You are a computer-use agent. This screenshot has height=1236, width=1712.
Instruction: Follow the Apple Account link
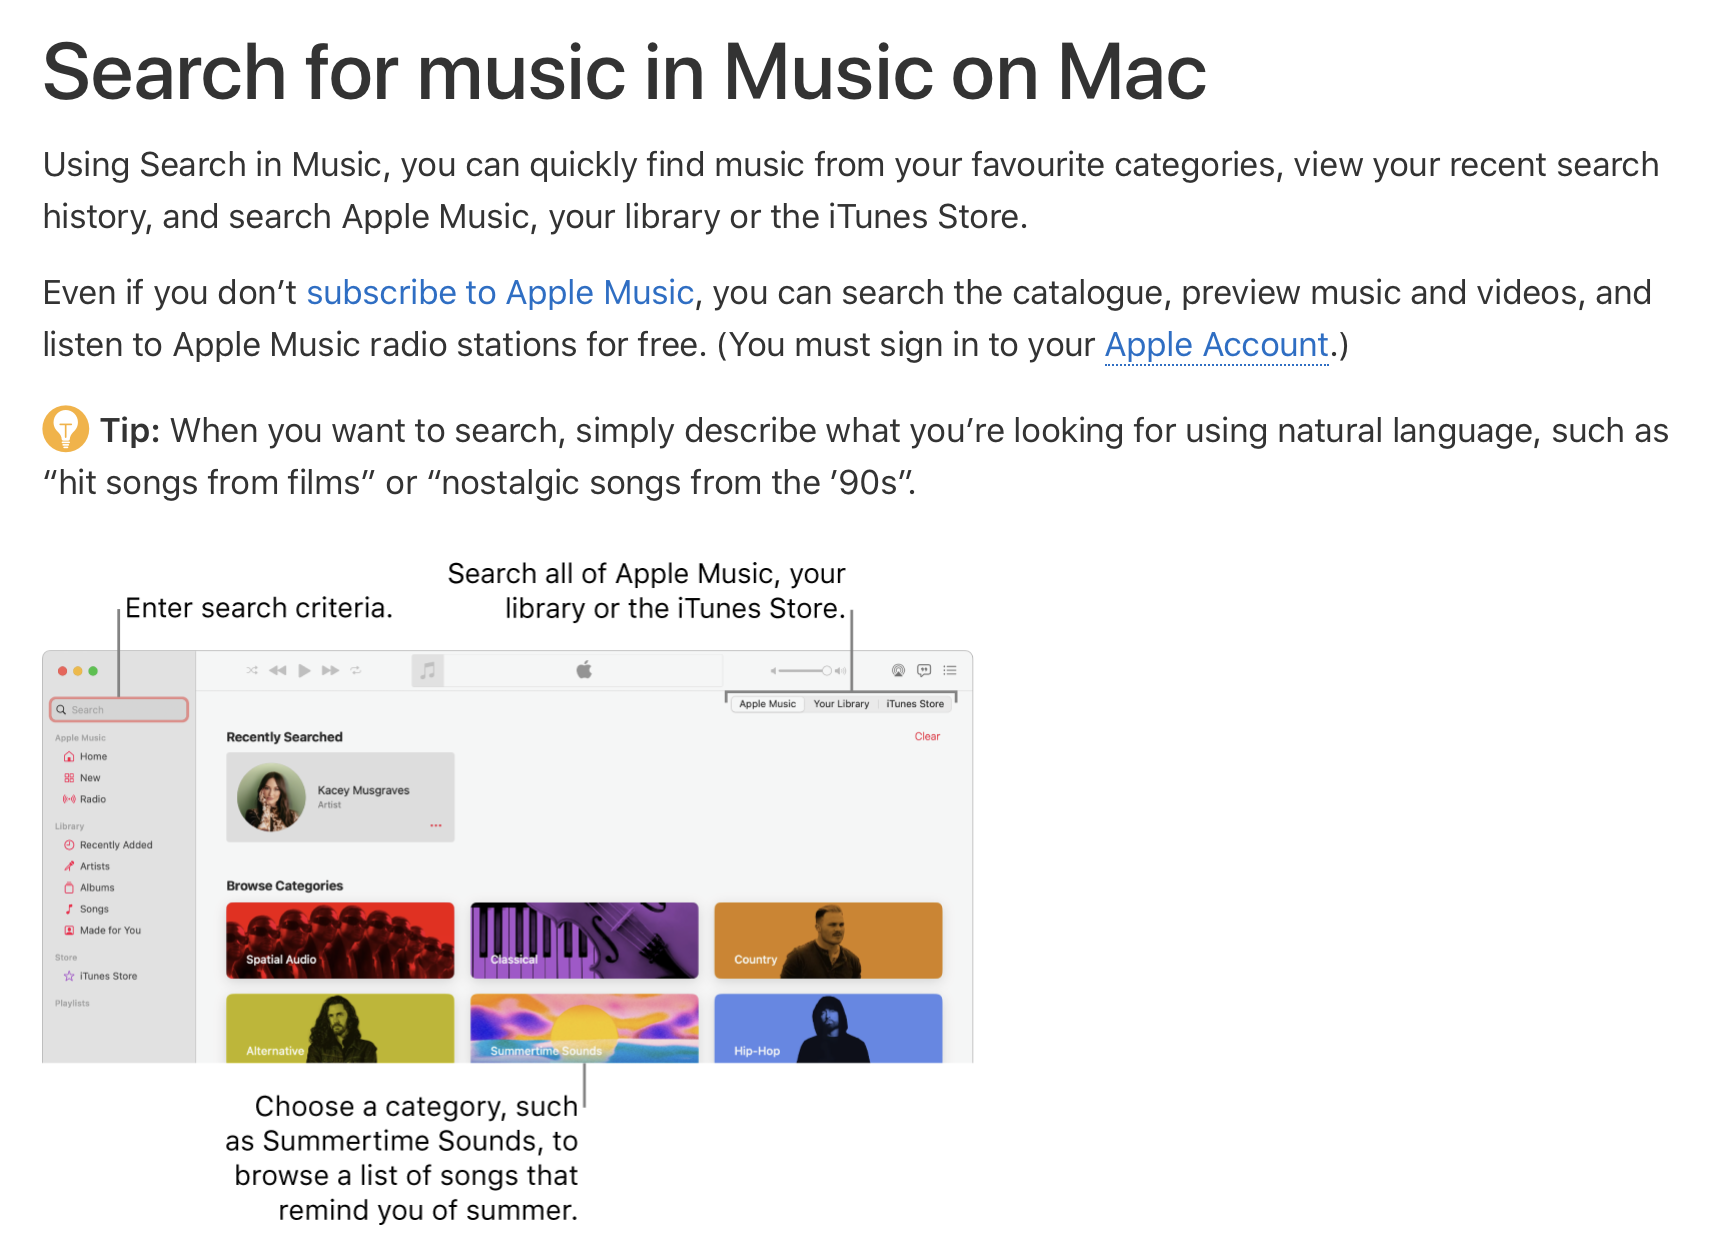pyautogui.click(x=1216, y=344)
